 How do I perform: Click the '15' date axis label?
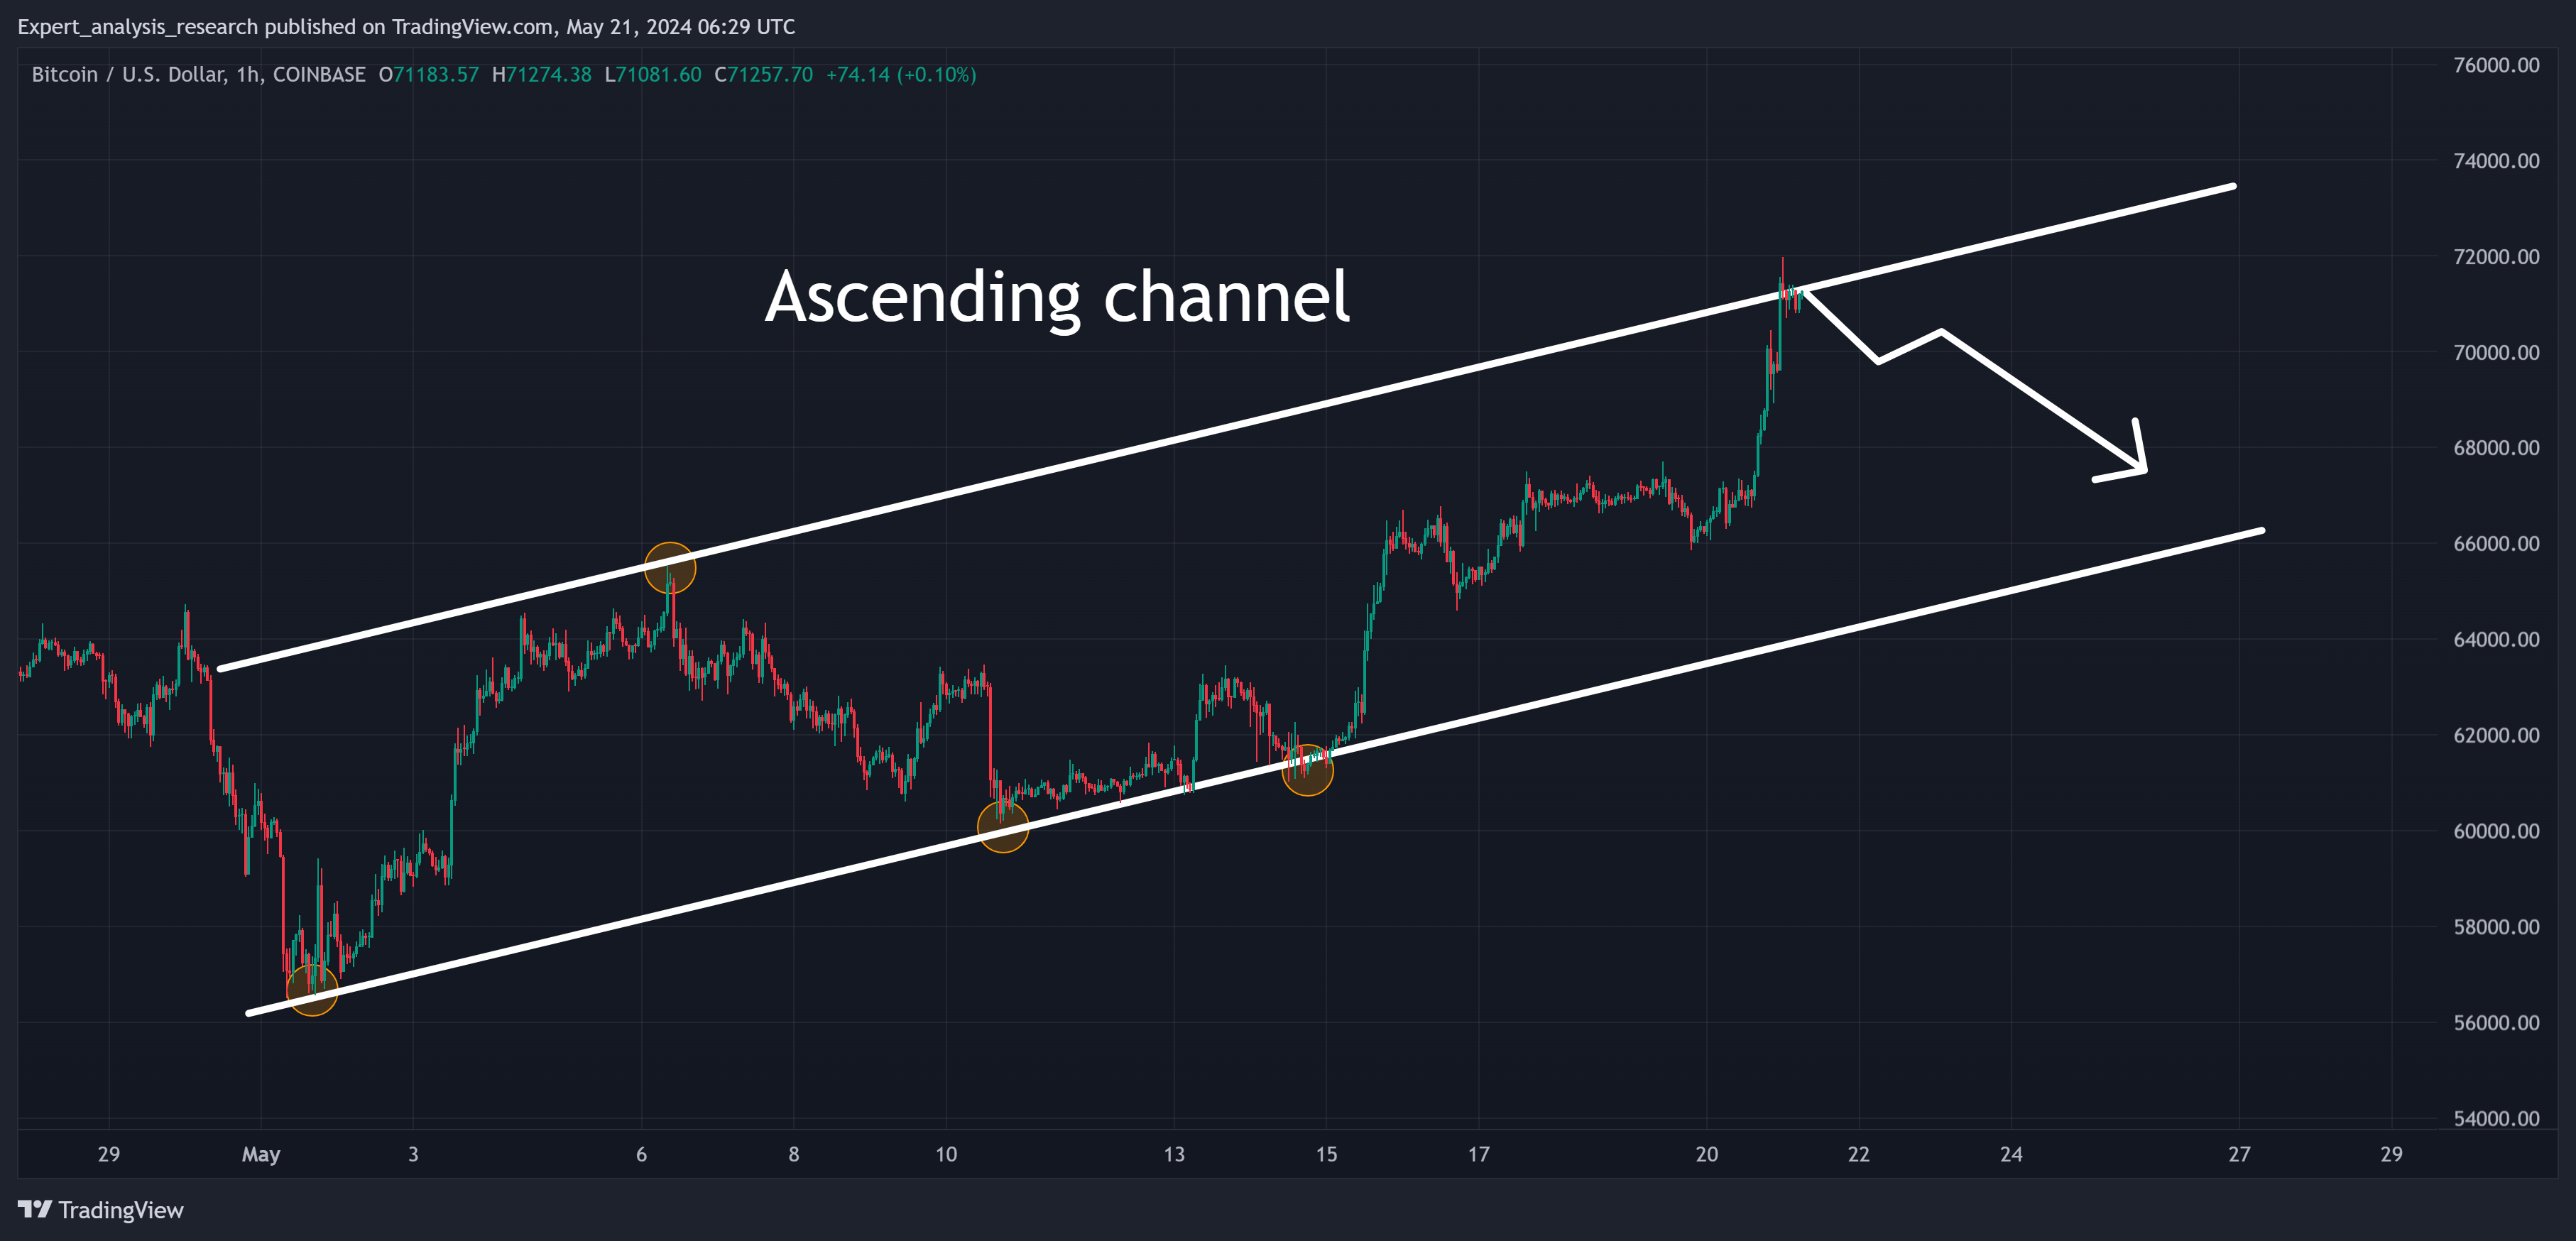point(1326,1154)
